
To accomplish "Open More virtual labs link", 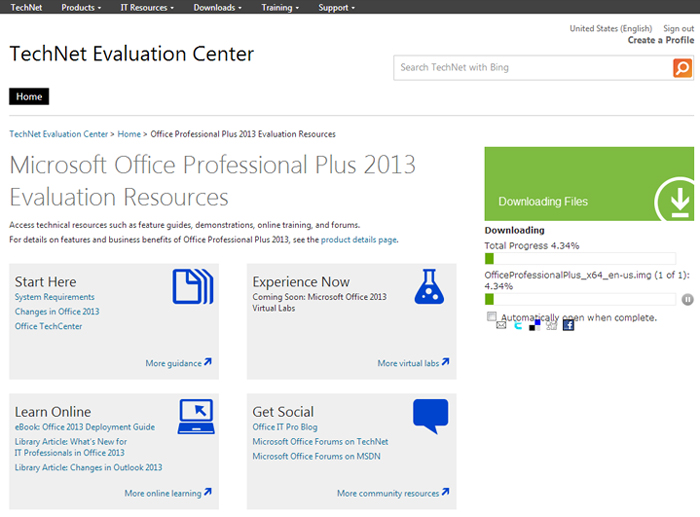I will point(408,363).
